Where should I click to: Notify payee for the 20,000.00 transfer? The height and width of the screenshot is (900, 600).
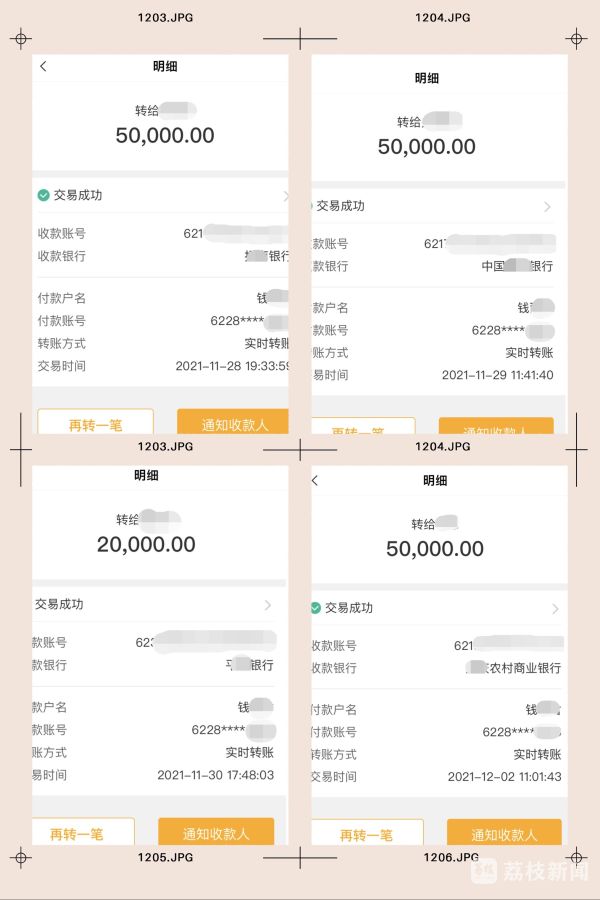click(216, 833)
